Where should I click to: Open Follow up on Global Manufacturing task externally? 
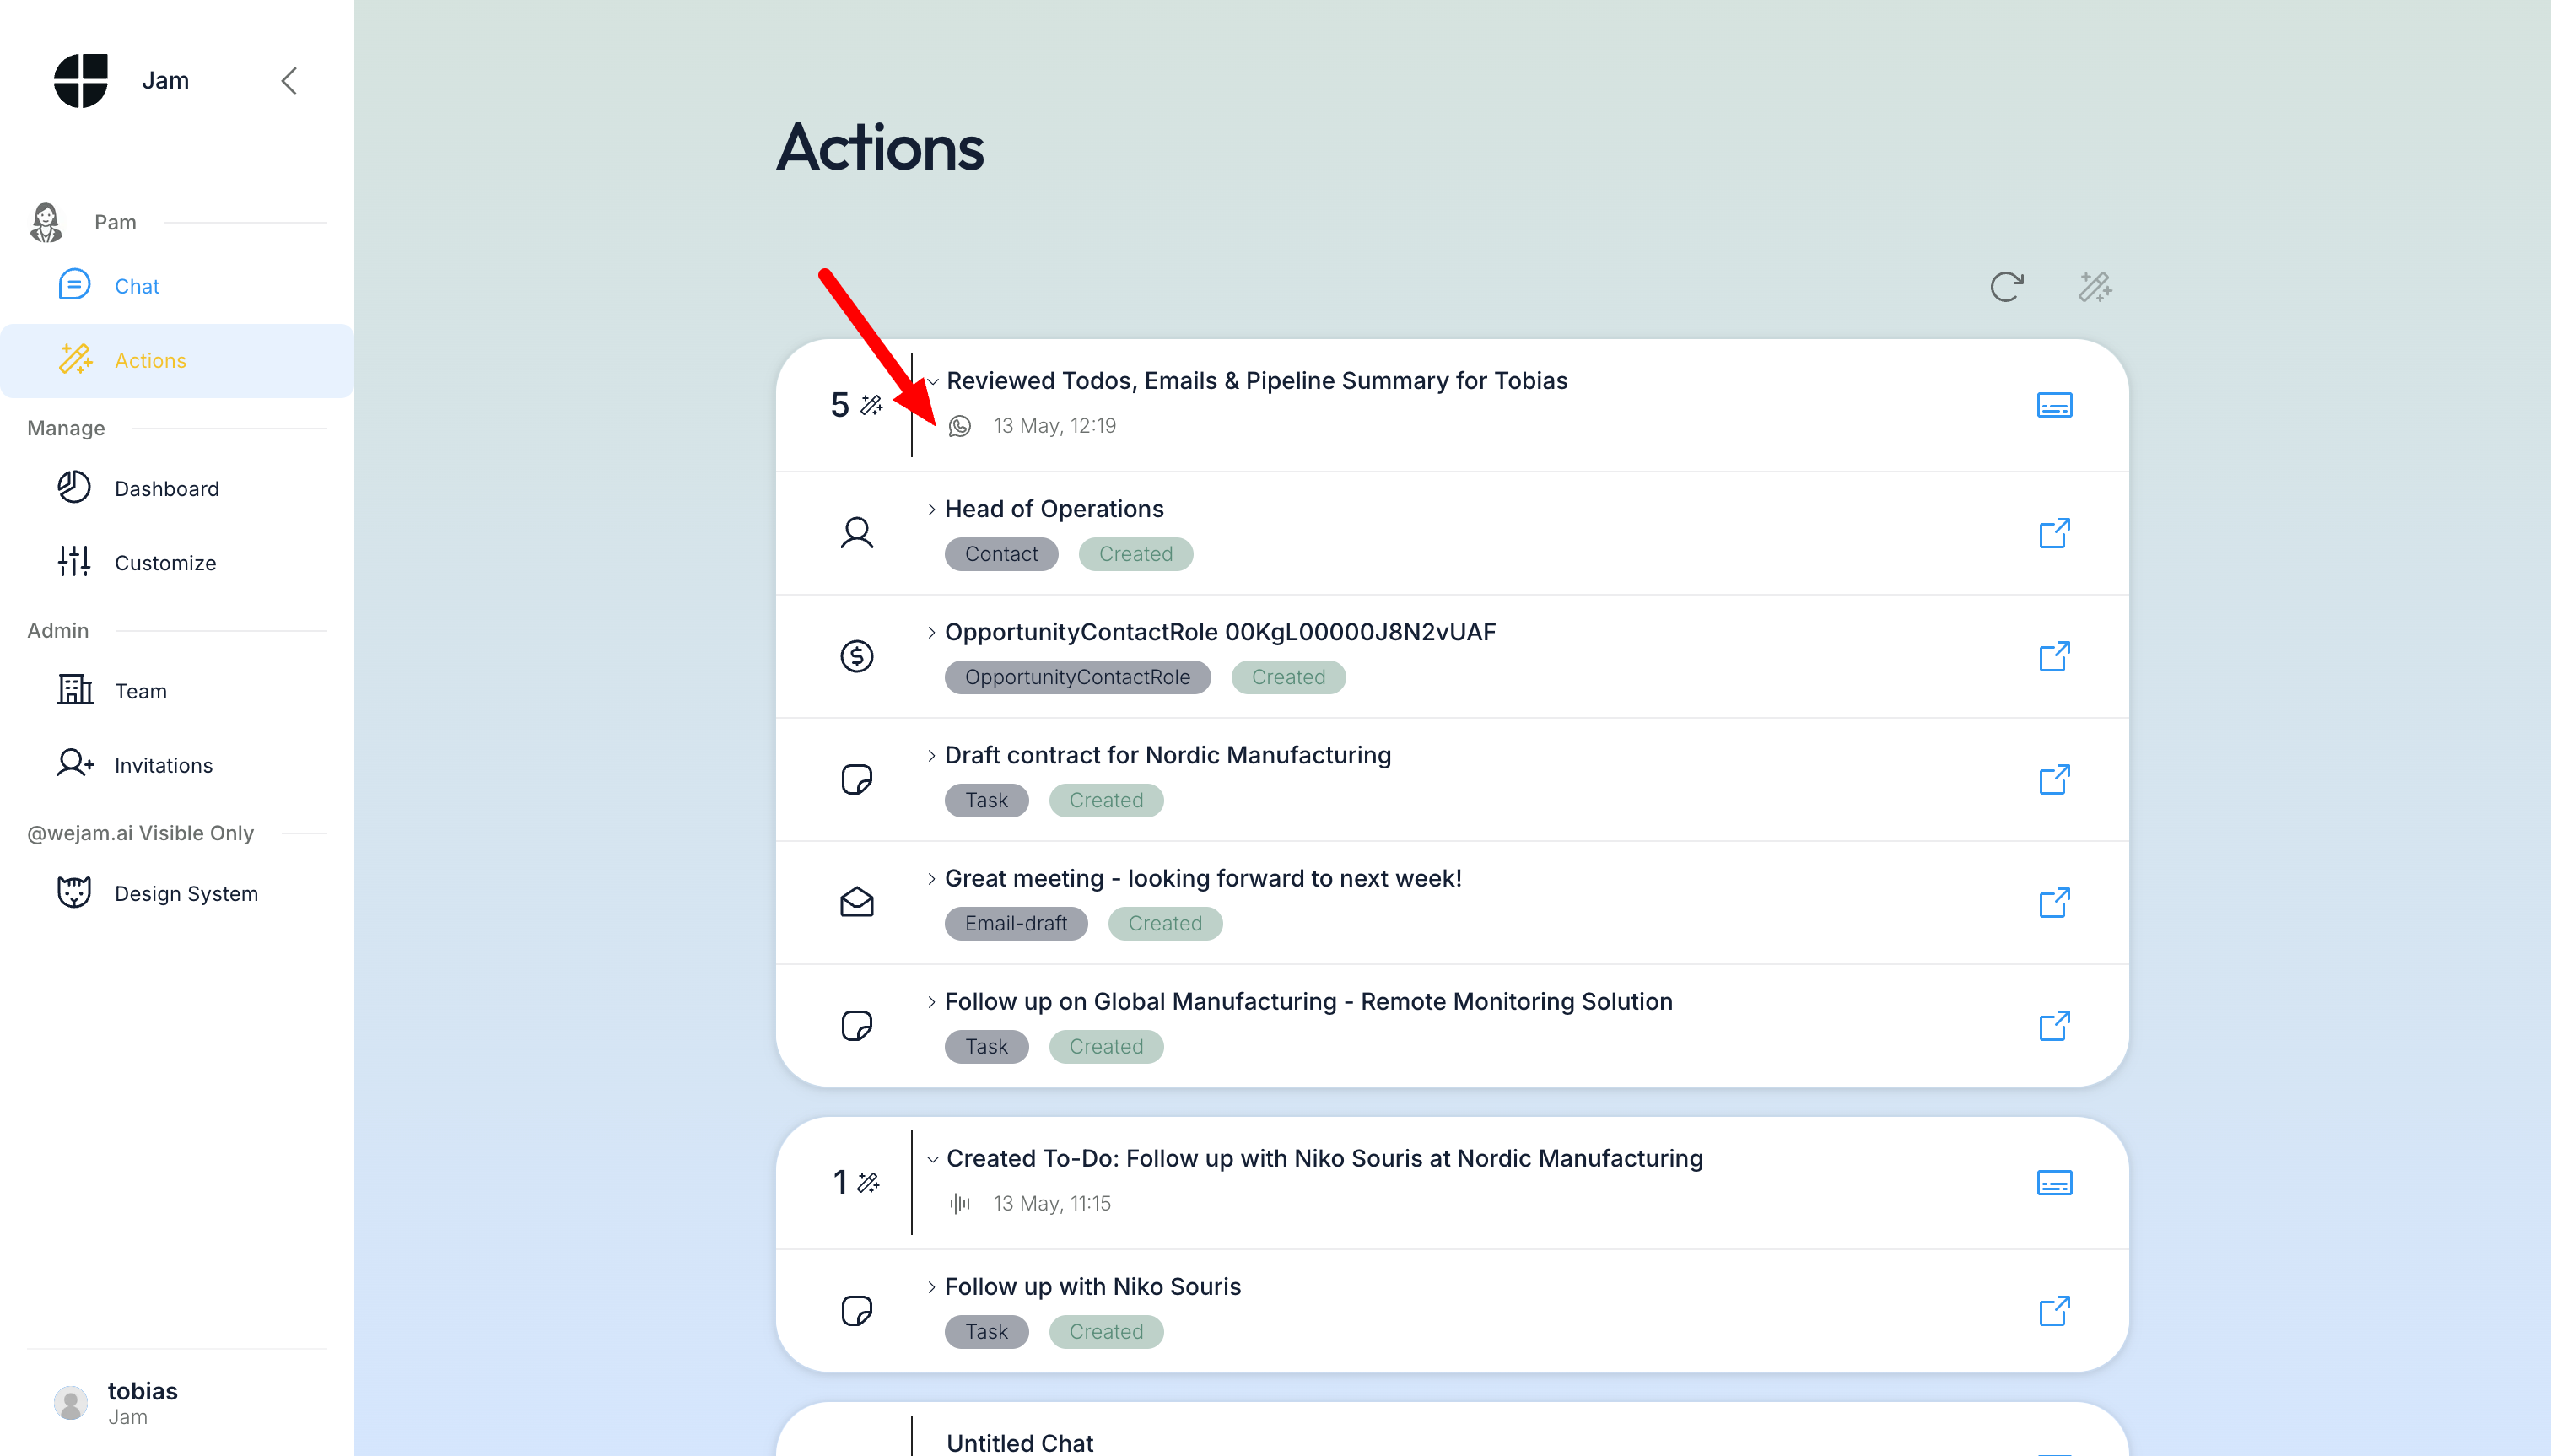click(2054, 1025)
